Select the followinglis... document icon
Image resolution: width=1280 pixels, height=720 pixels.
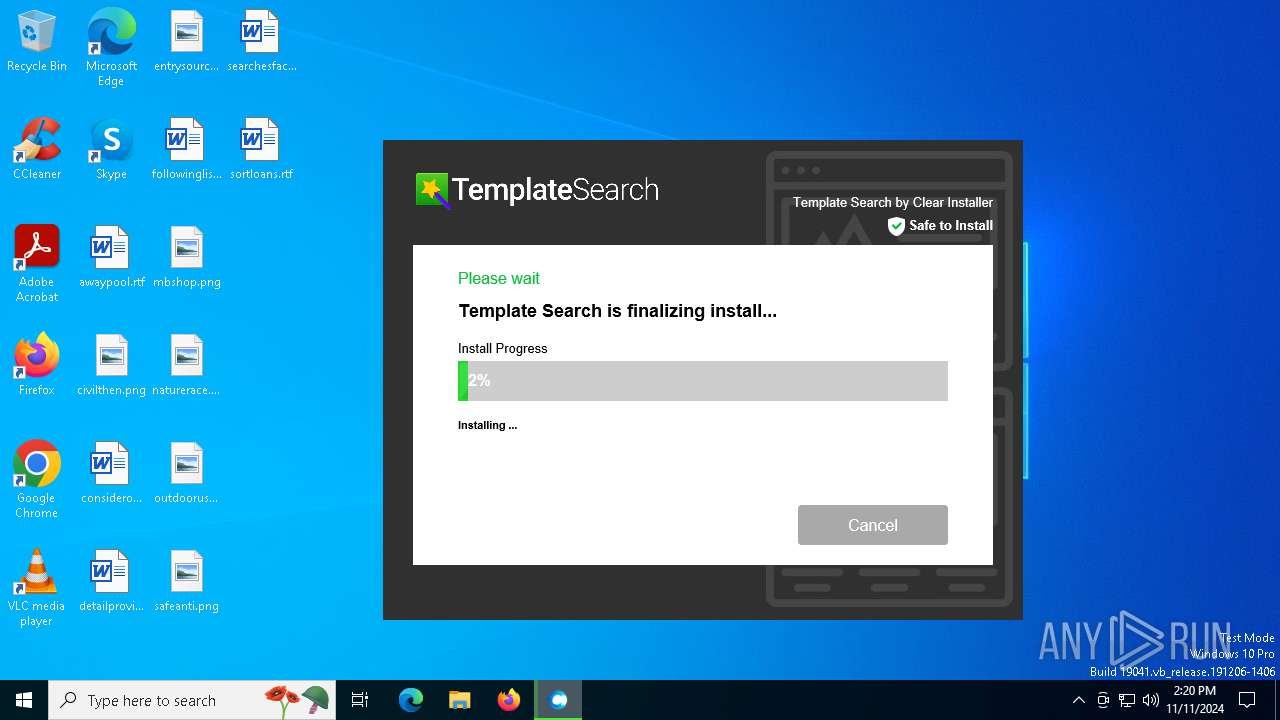[x=186, y=150]
